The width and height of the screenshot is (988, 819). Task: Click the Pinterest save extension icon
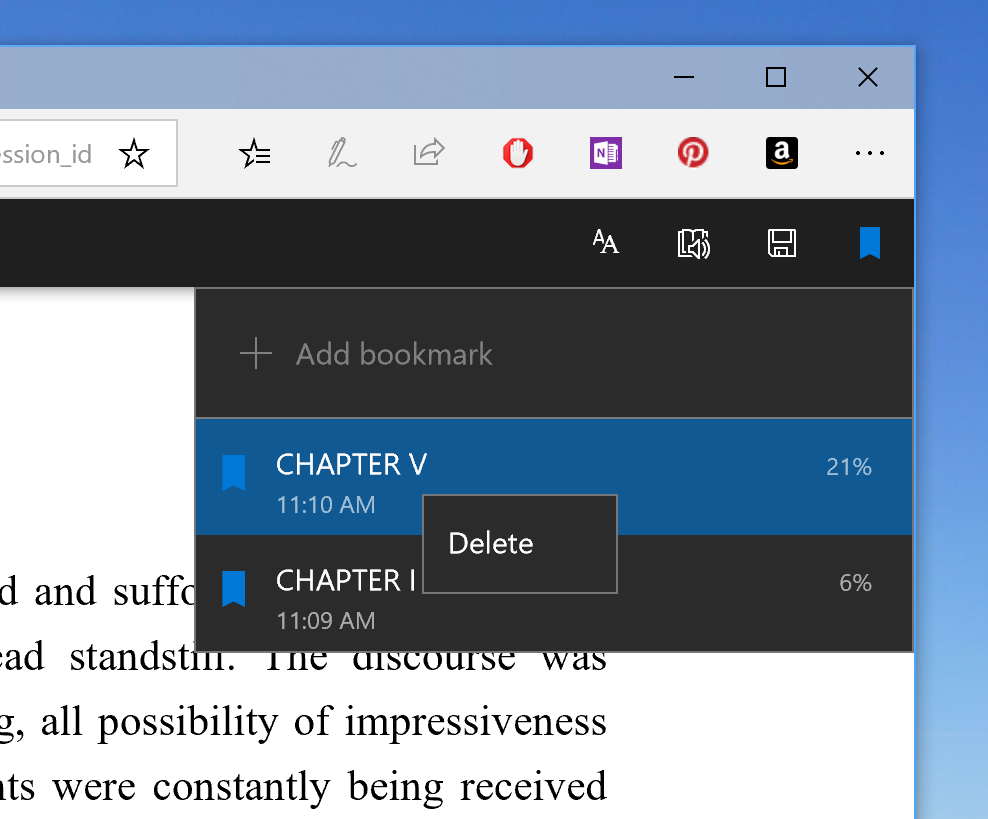point(692,153)
